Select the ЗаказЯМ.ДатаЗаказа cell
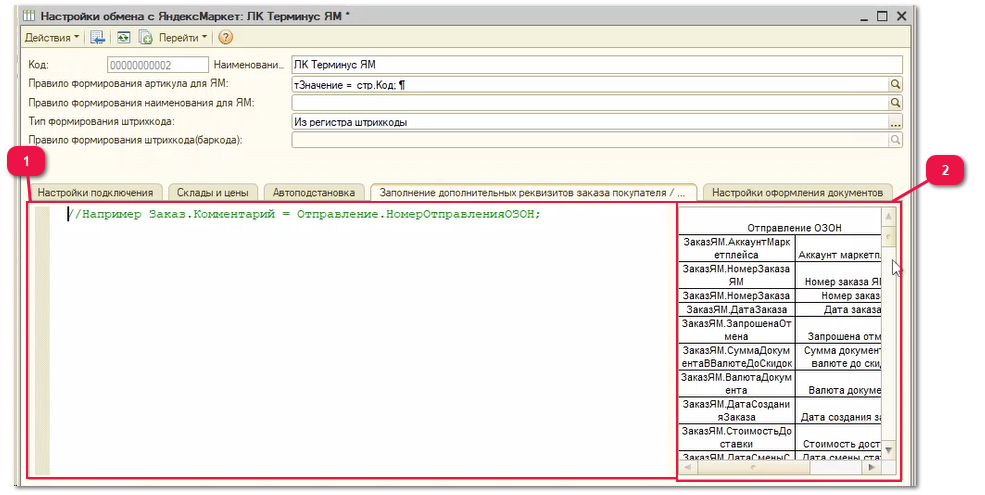This screenshot has width=985, height=495. [736, 309]
